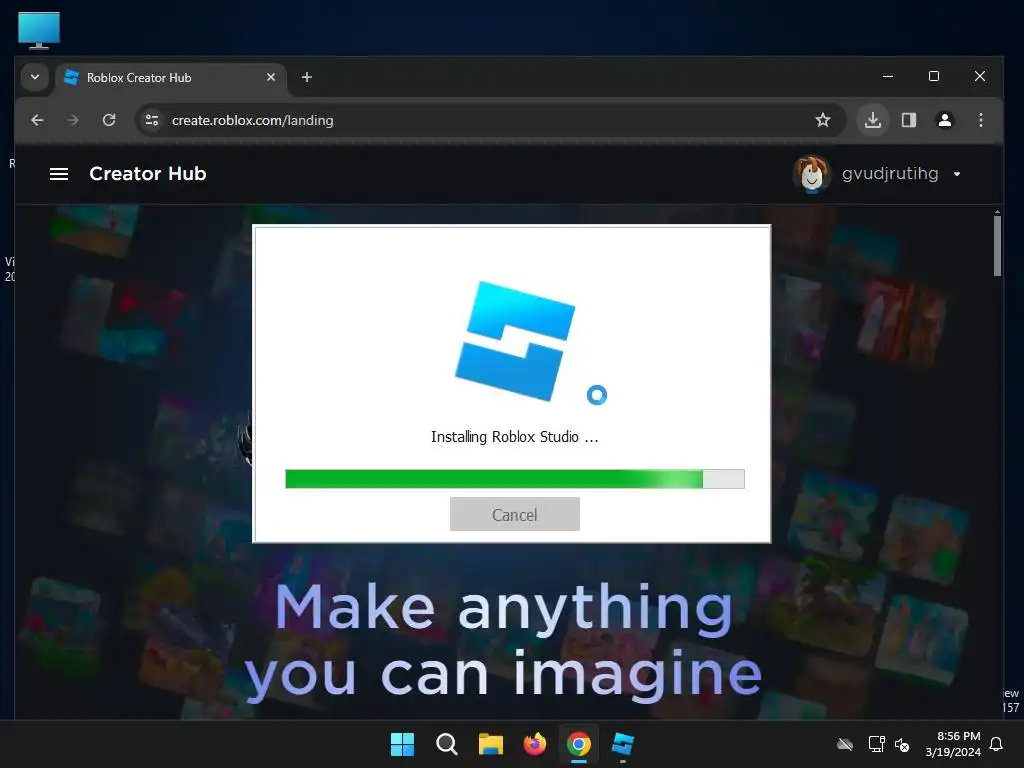Reload the create.roblox.com page

109,120
